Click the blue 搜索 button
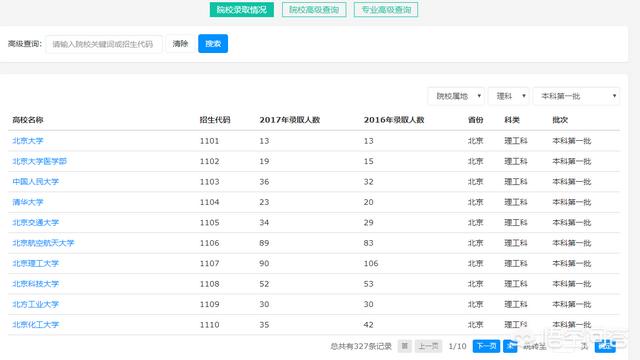 click(x=213, y=44)
